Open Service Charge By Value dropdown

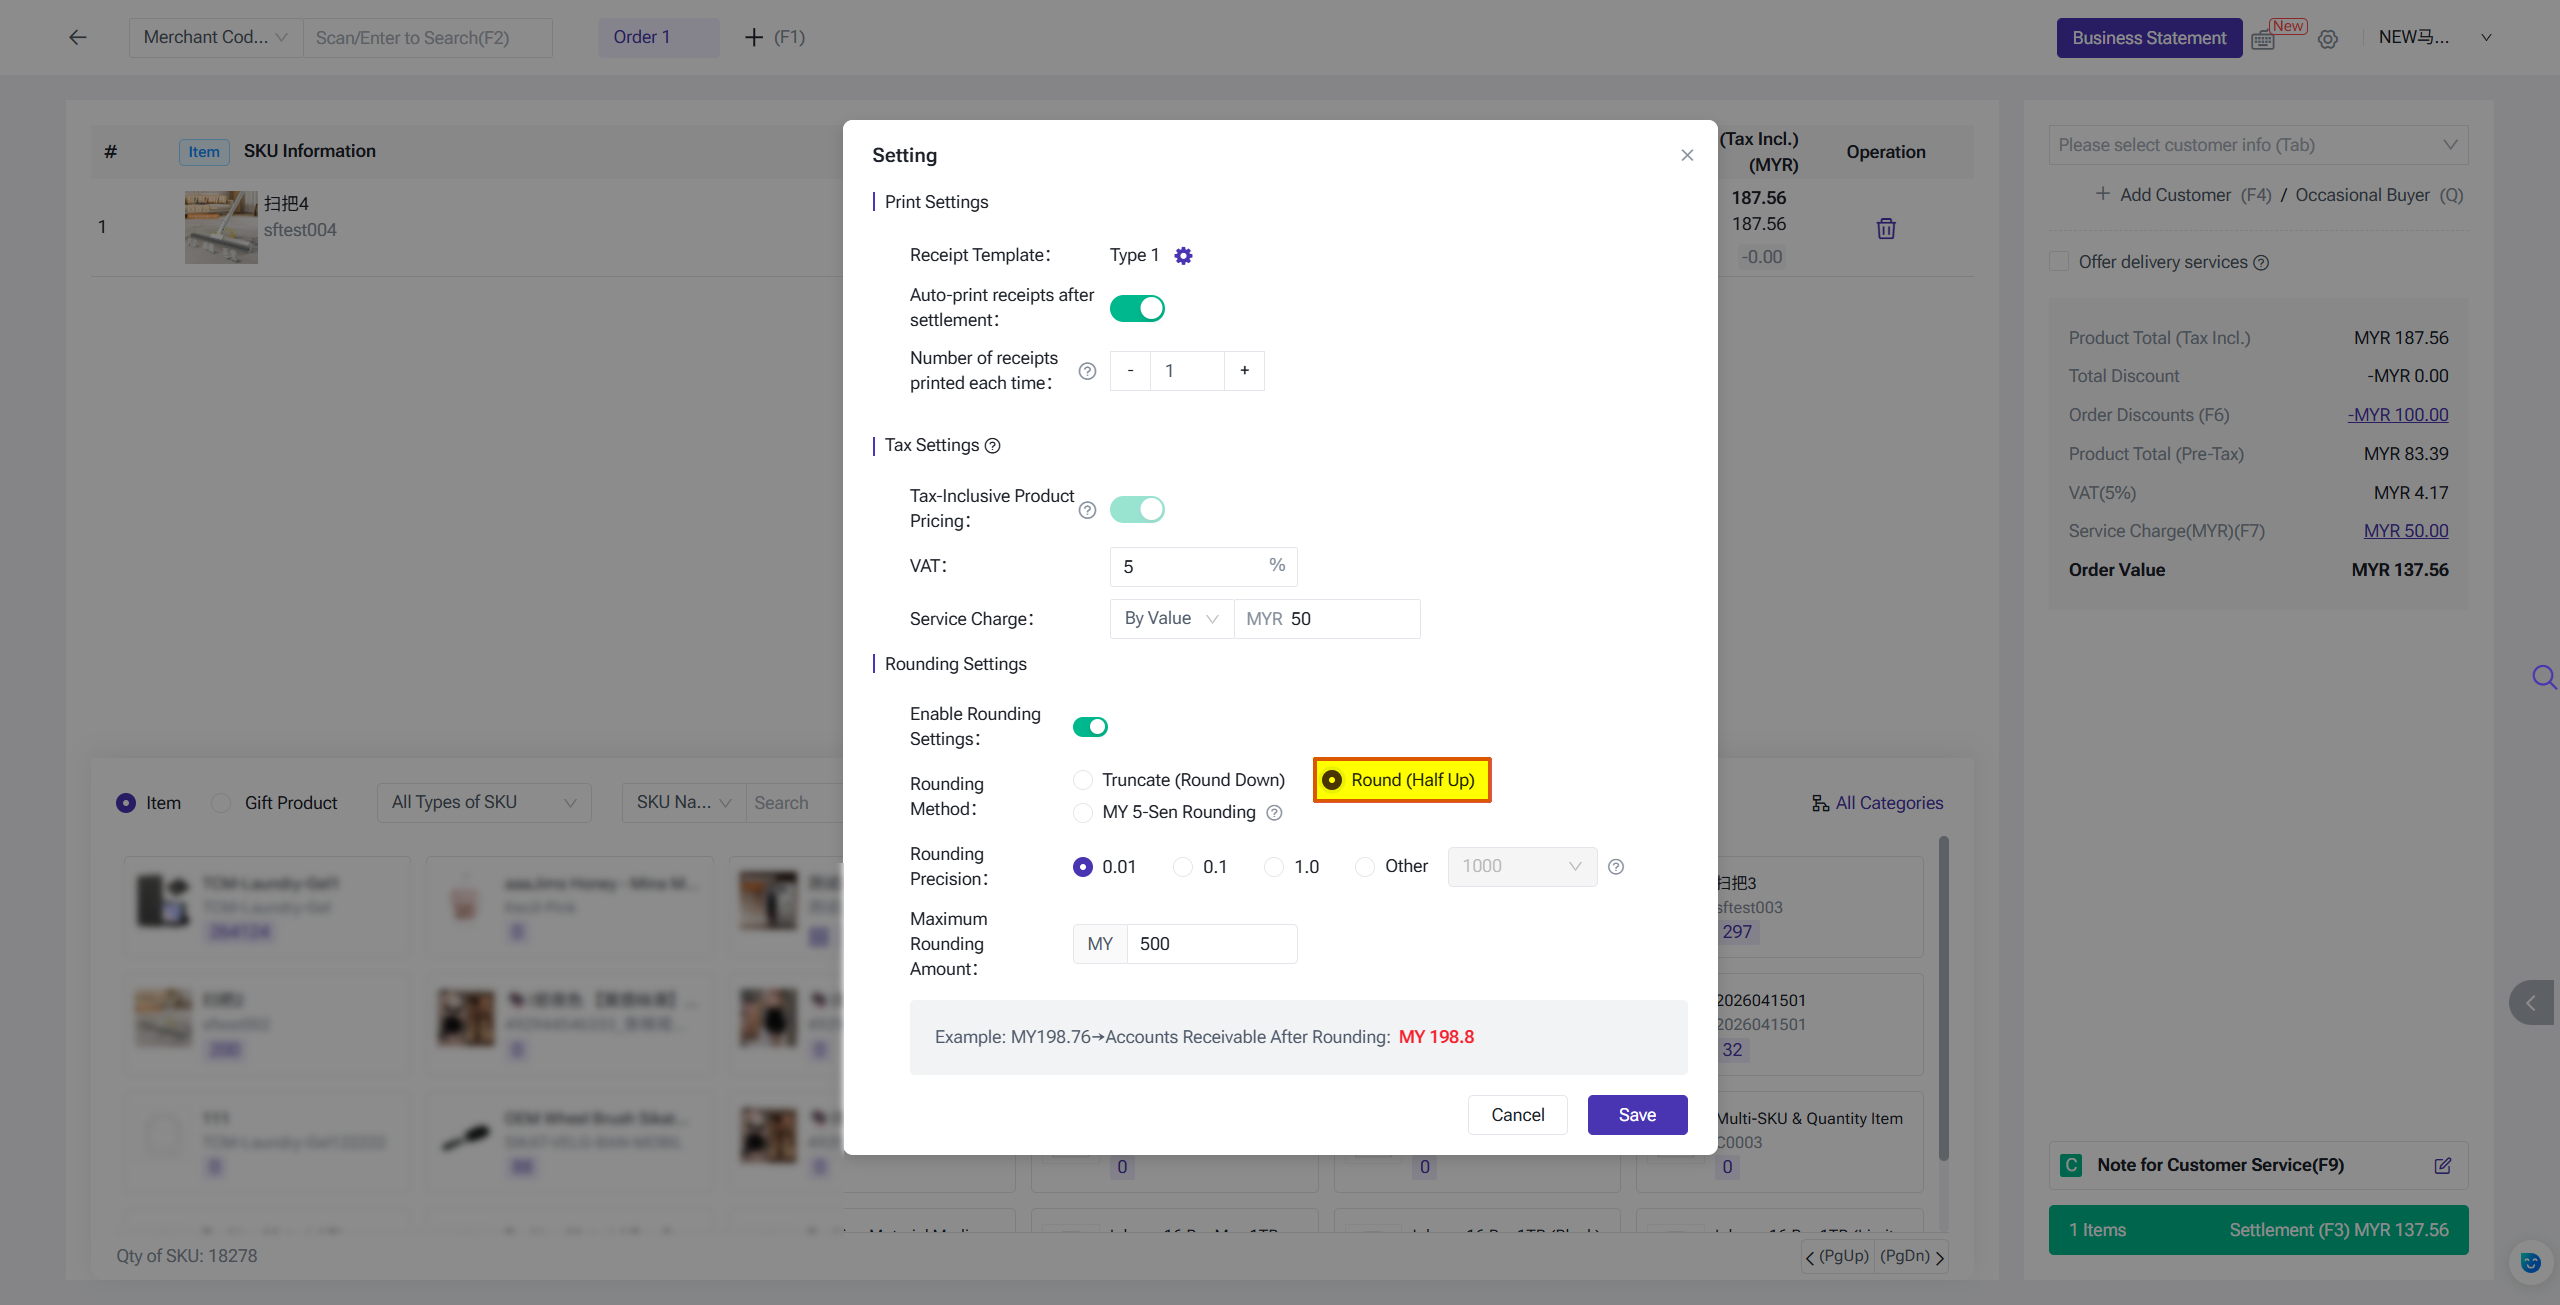click(x=1171, y=619)
